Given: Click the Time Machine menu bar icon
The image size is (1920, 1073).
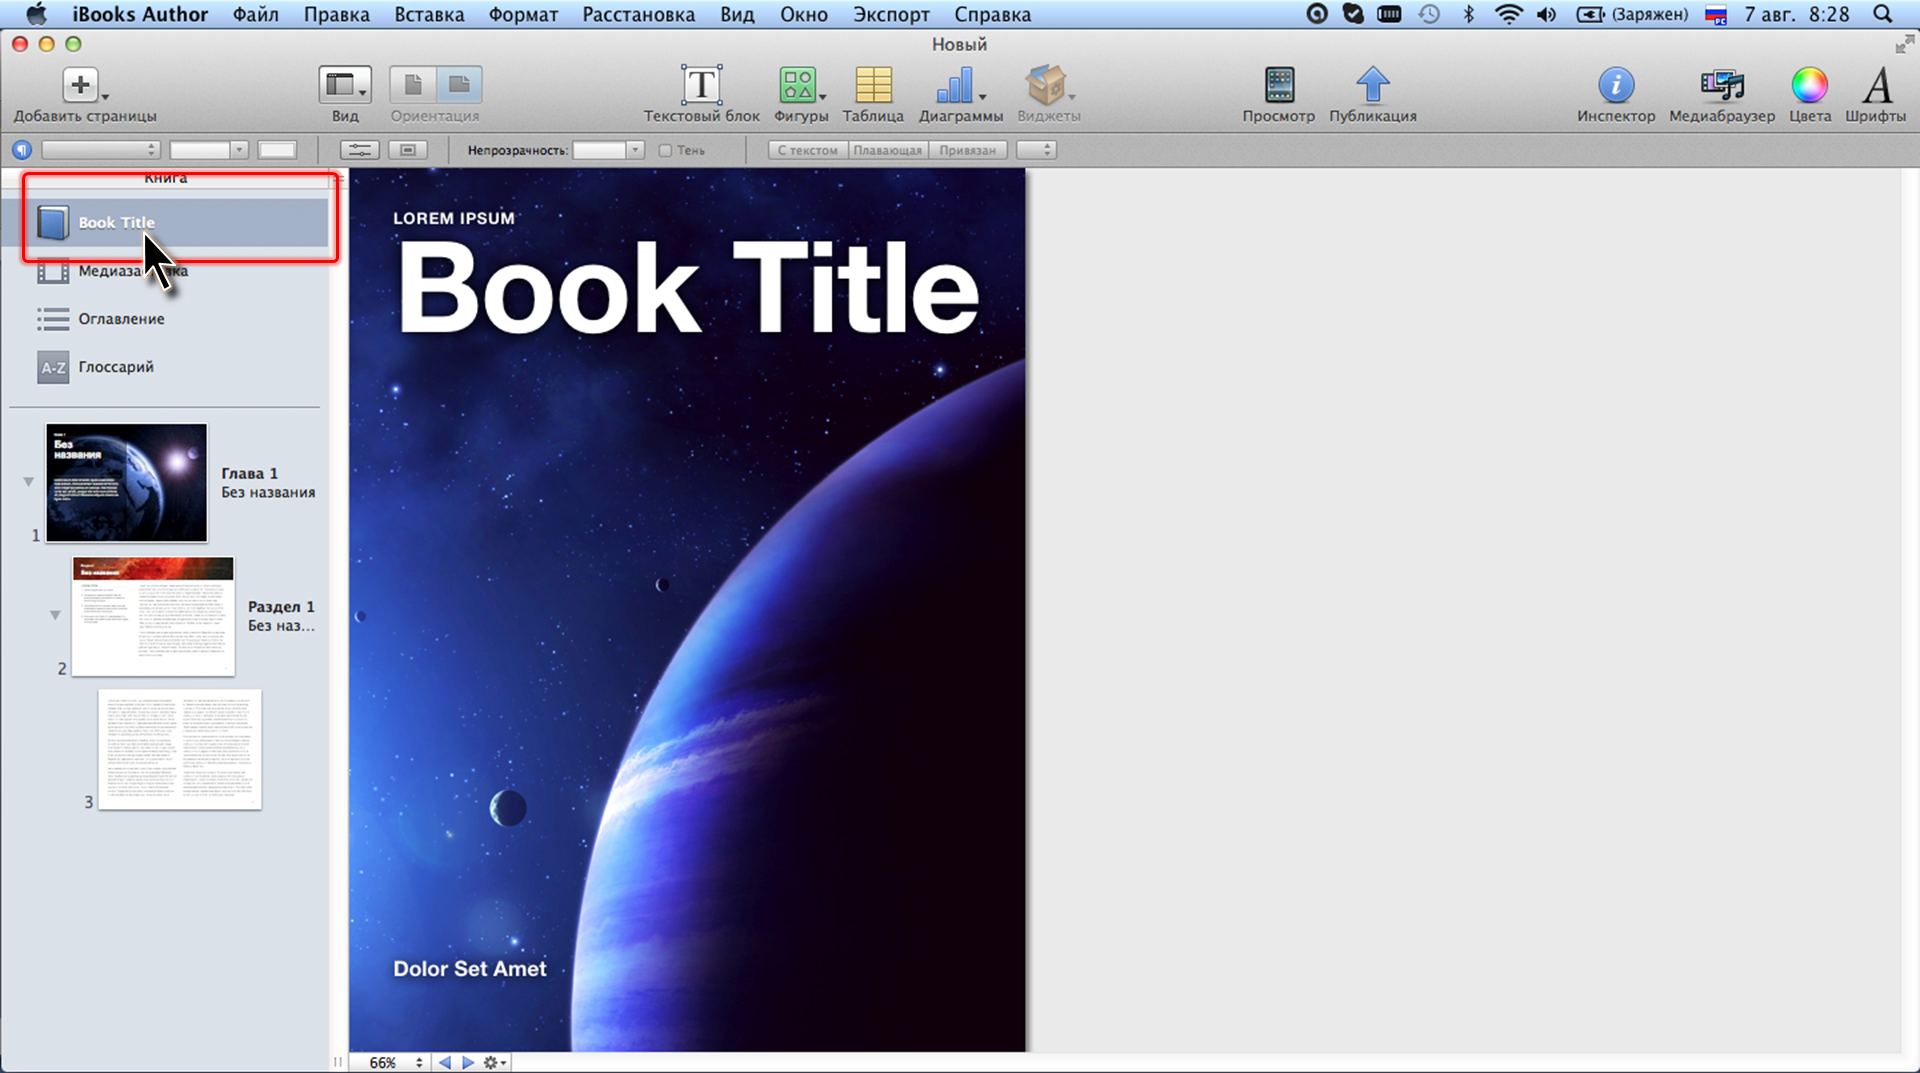Looking at the screenshot, I should click(x=1429, y=14).
